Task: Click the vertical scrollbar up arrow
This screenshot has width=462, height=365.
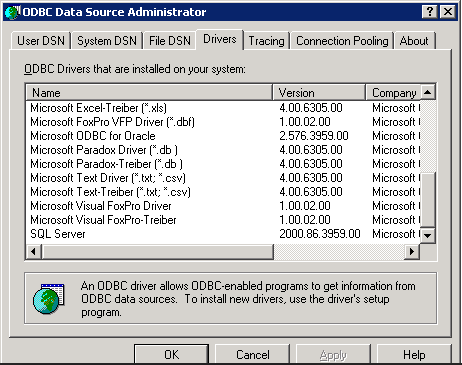Action: 428,92
